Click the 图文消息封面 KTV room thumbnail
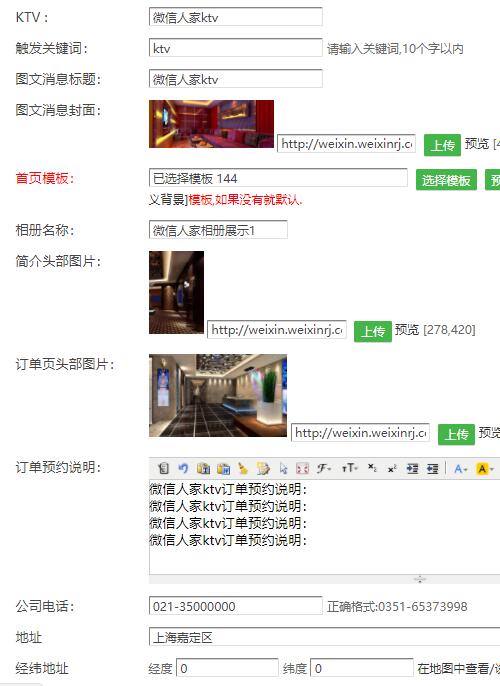This screenshot has width=500, height=686. 211,124
